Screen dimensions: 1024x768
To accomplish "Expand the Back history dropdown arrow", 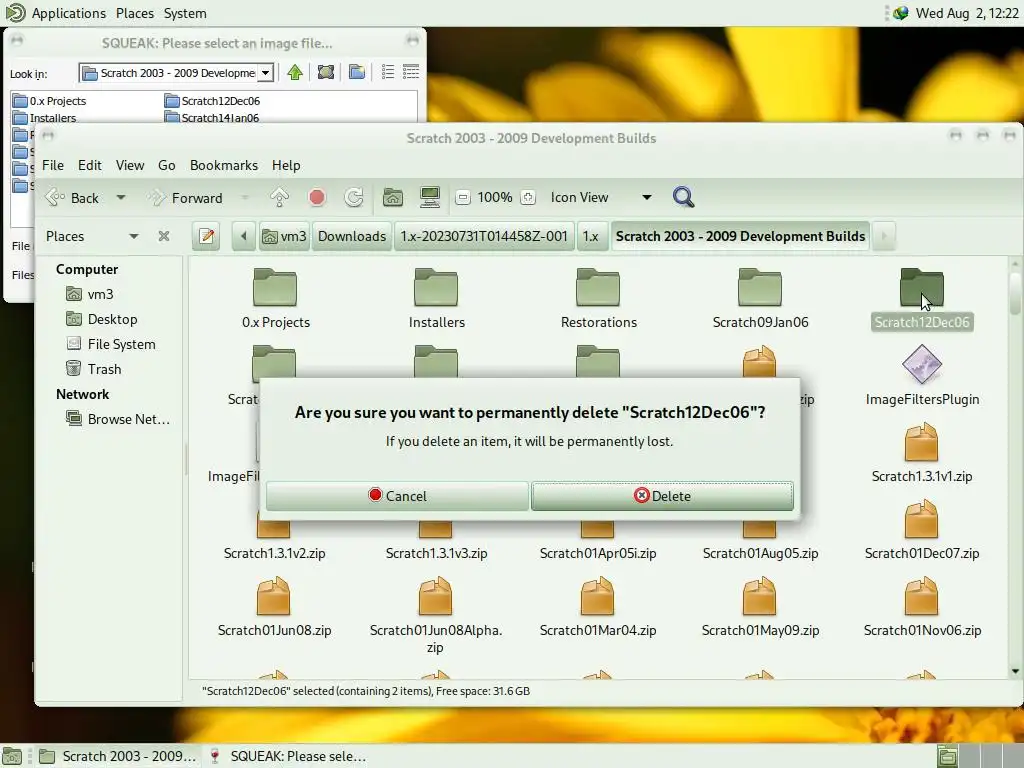I will click(x=121, y=197).
